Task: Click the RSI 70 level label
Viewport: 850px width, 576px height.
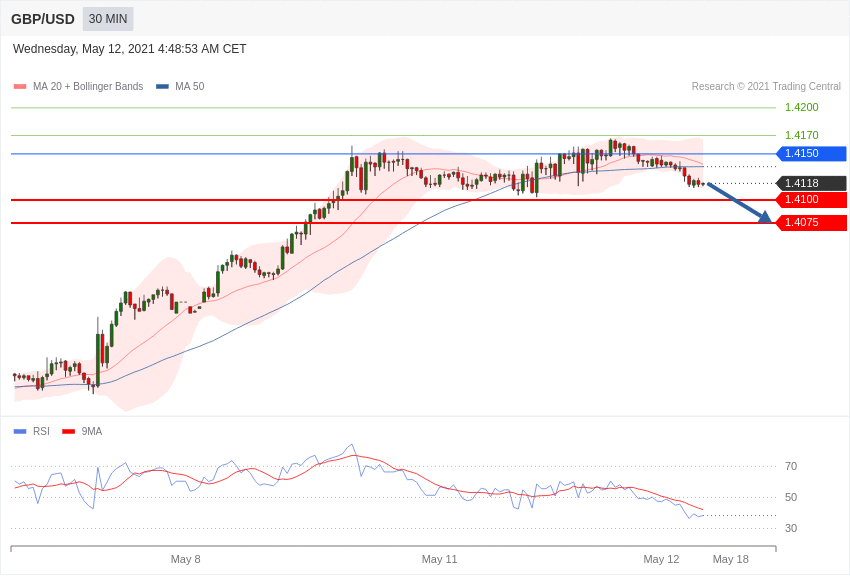Action: (x=791, y=467)
